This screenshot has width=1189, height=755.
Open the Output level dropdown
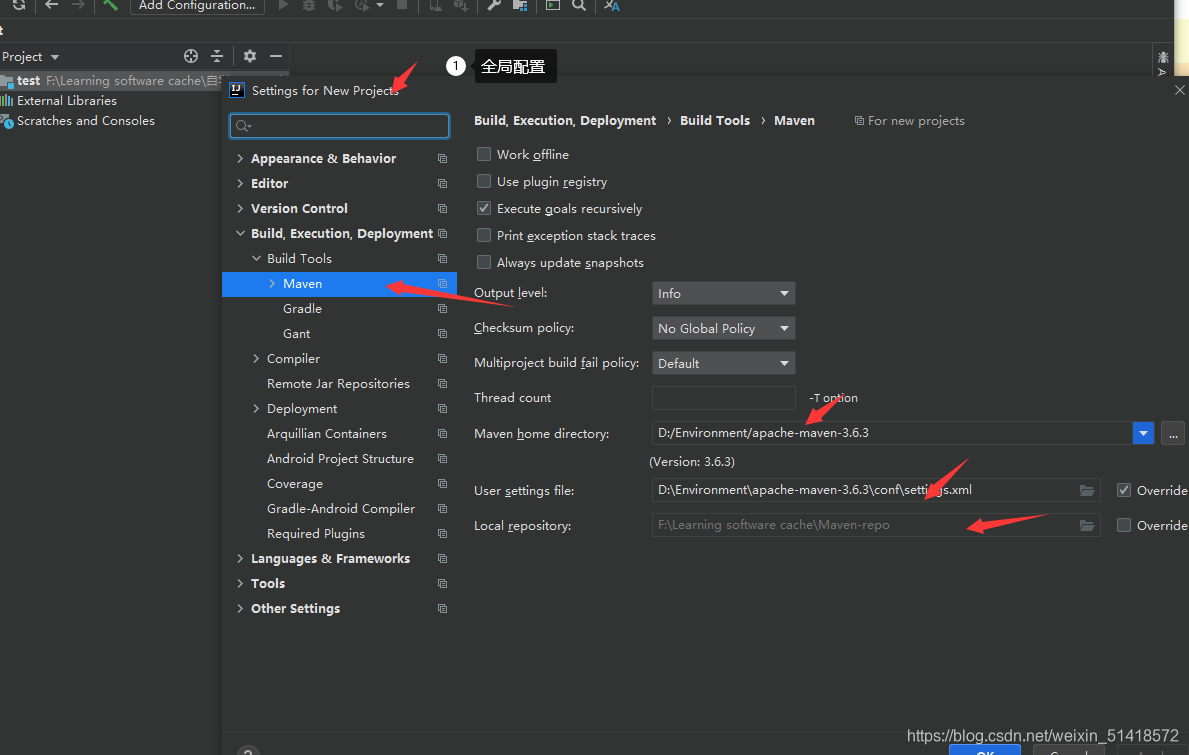tap(723, 293)
